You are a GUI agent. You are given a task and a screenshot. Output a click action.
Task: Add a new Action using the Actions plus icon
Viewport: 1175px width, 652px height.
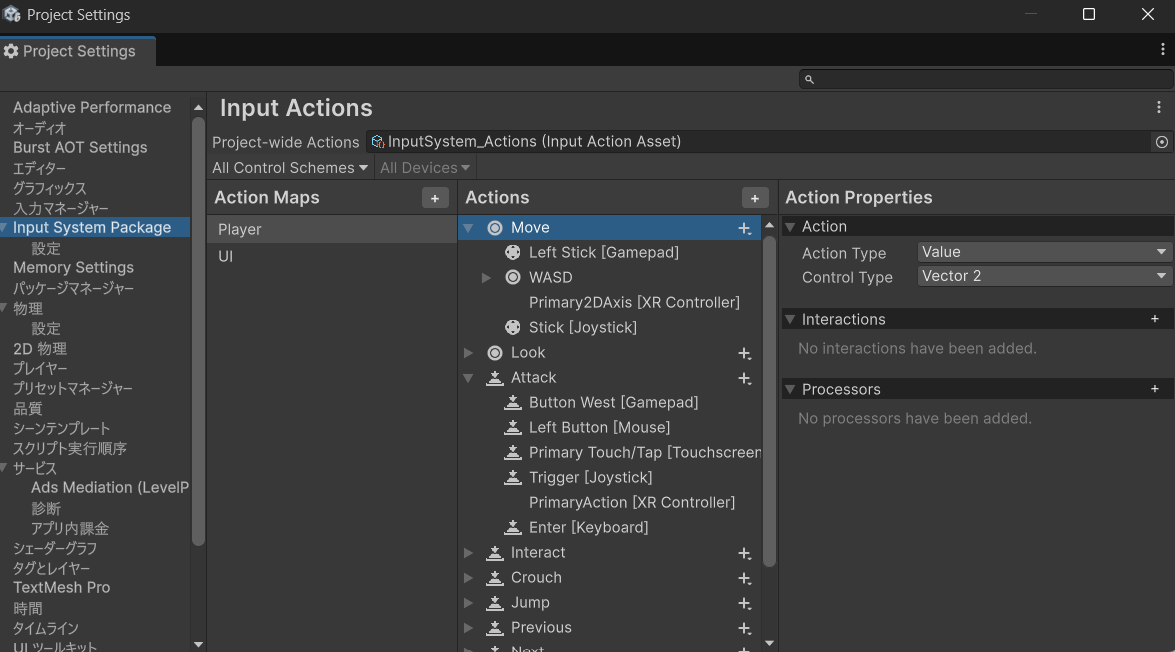[x=755, y=197]
